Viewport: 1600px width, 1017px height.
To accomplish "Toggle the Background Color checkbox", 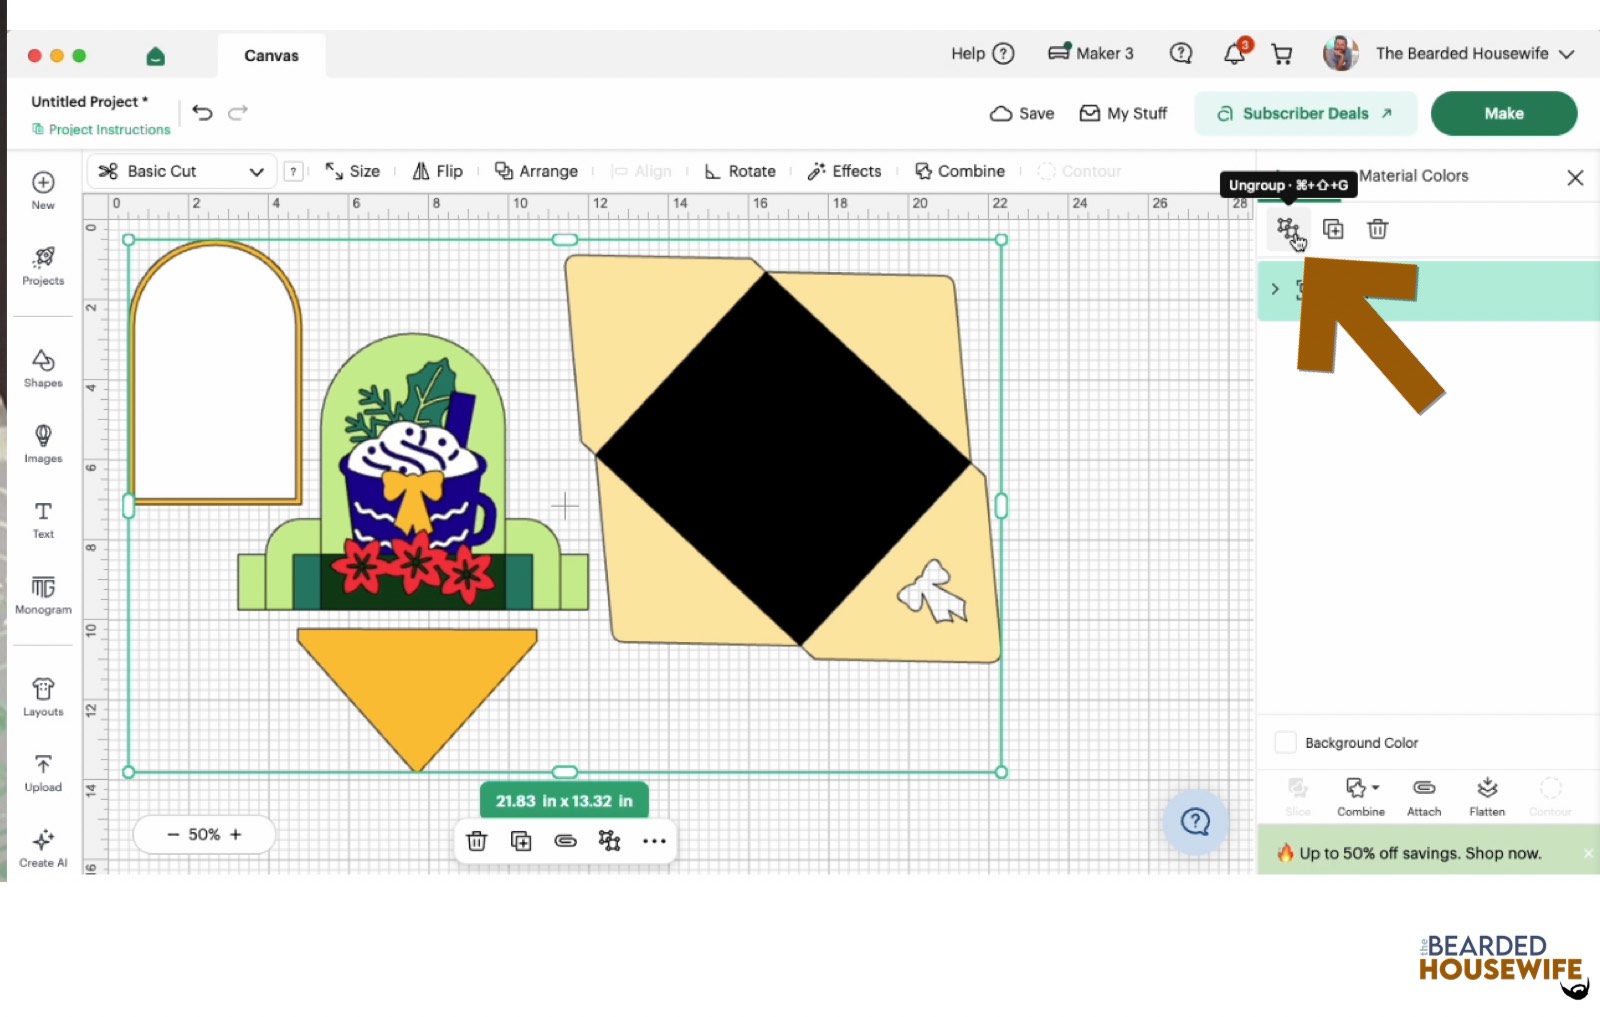I will coord(1286,742).
